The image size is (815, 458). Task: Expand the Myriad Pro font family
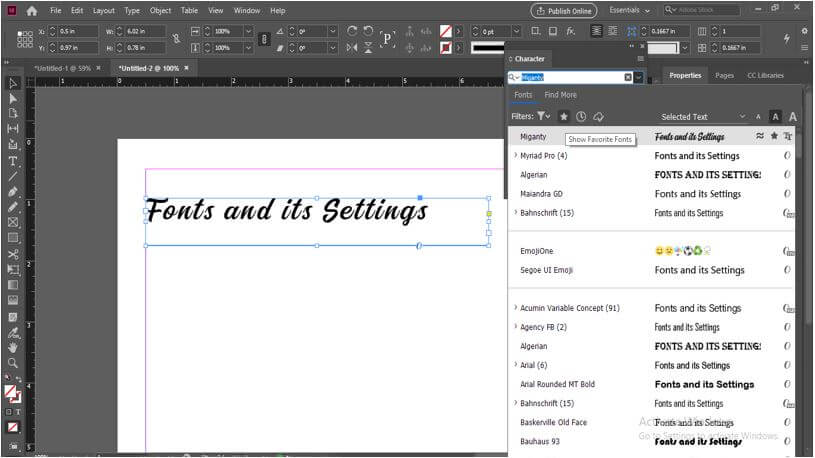[x=515, y=156]
